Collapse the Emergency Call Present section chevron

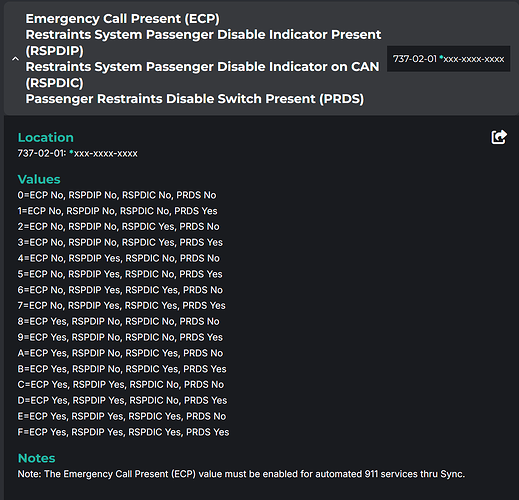15,59
